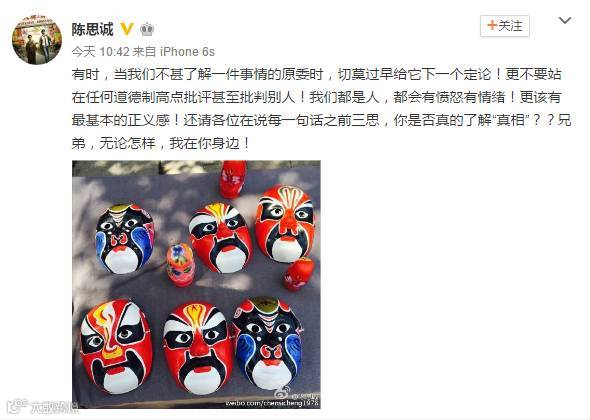Click the post text body
The height and width of the screenshot is (420, 590).
coord(321,108)
